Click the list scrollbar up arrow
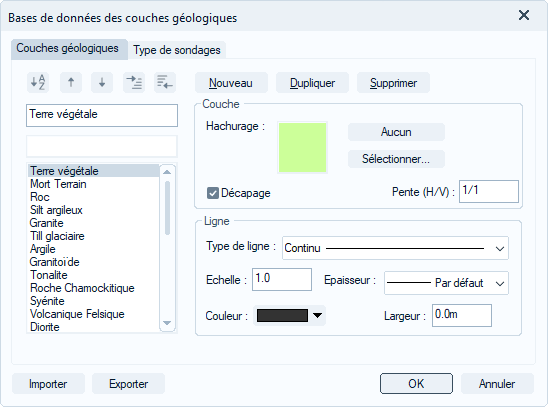The image size is (548, 407). (167, 172)
